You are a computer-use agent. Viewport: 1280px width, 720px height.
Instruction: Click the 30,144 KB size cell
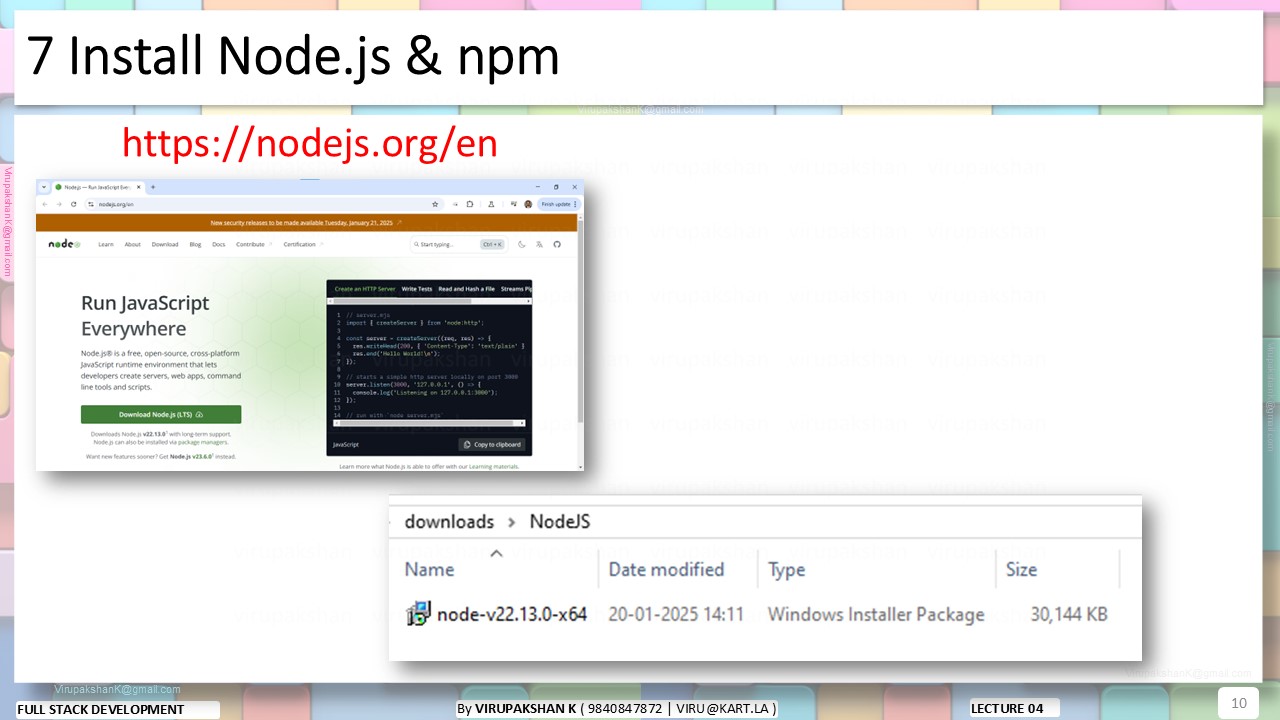tap(1069, 614)
